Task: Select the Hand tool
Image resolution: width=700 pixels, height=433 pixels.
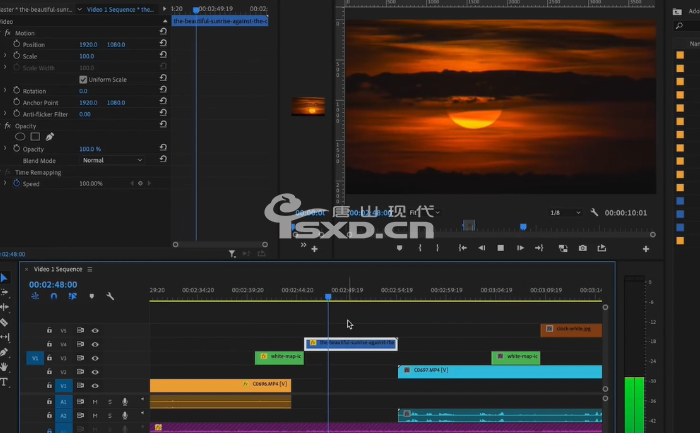Action: pyautogui.click(x=4, y=367)
